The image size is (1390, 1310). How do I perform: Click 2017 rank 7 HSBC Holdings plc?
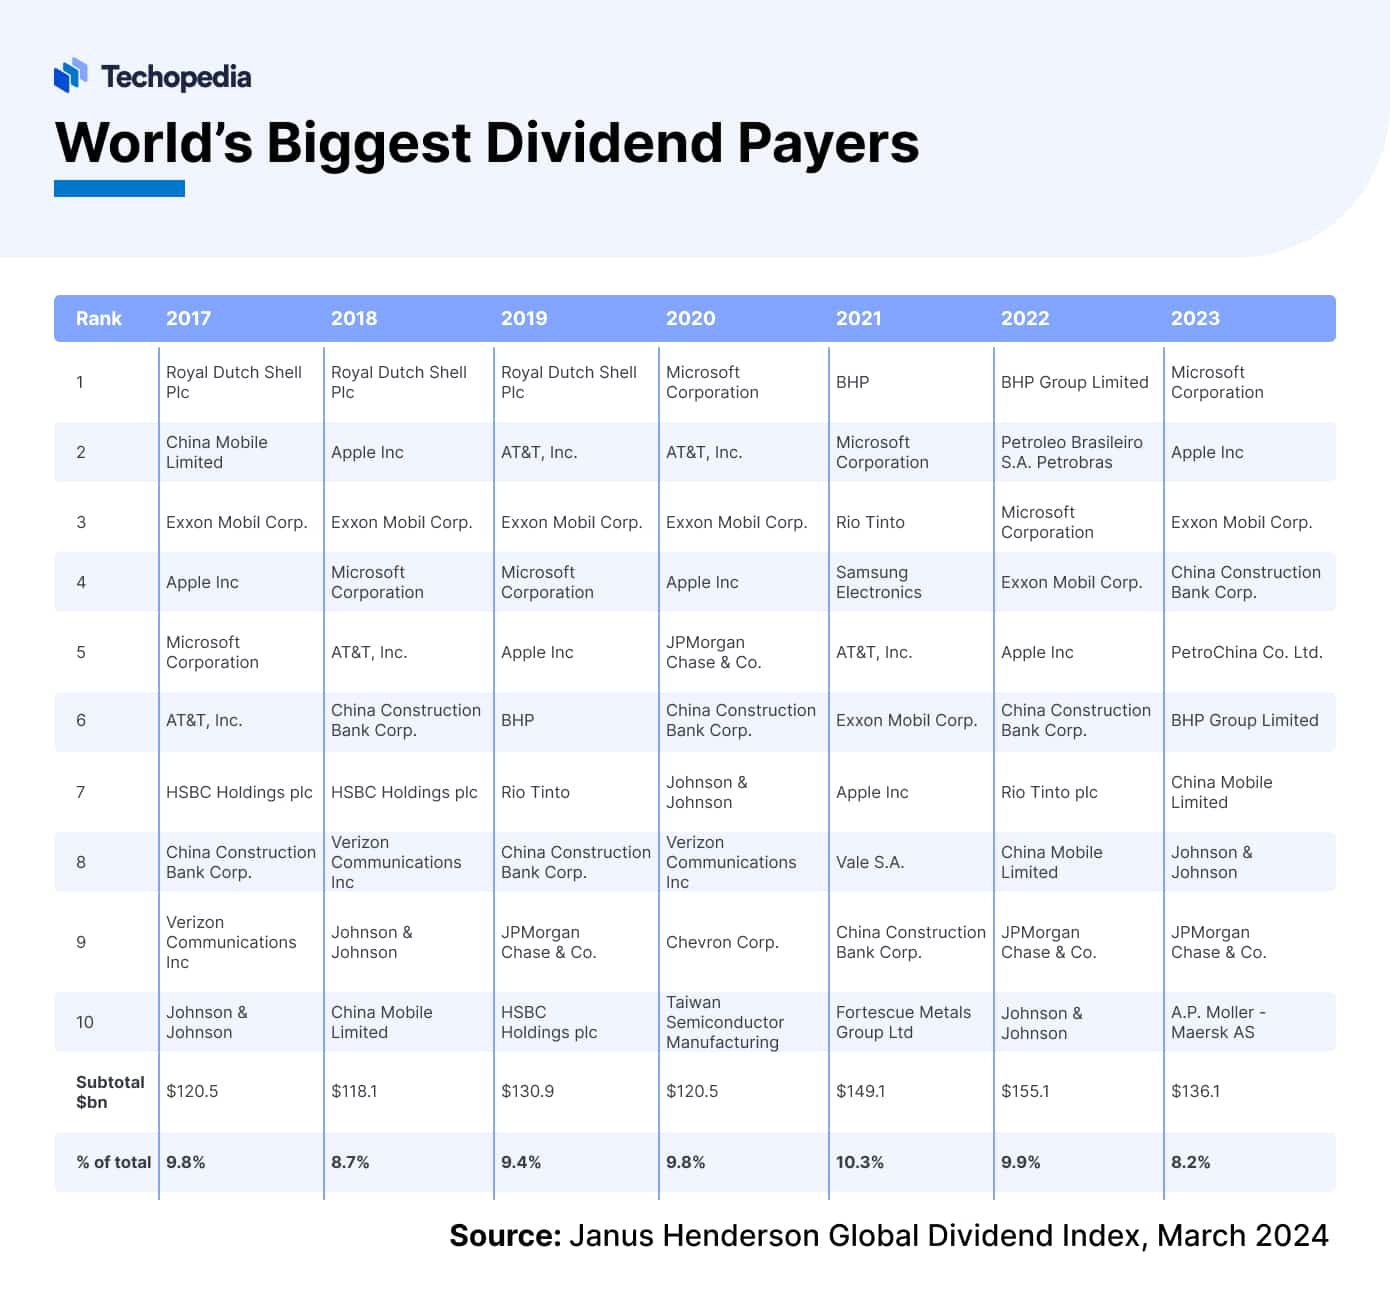239,792
